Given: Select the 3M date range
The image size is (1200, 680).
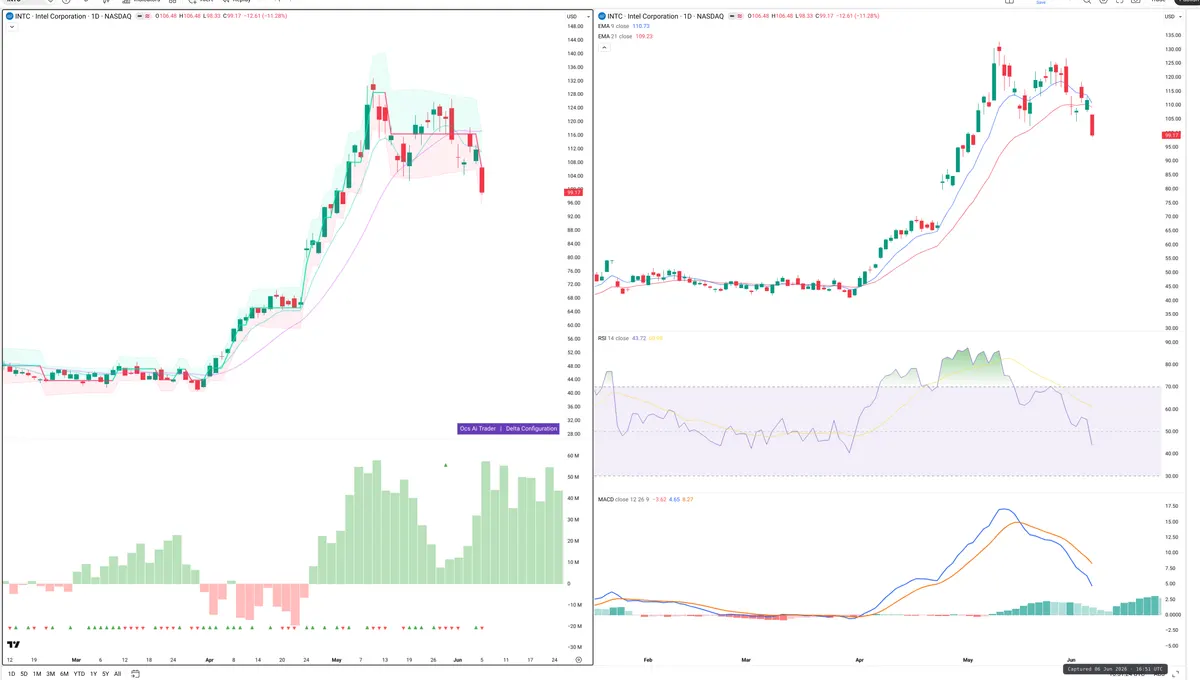Looking at the screenshot, I should pos(50,674).
